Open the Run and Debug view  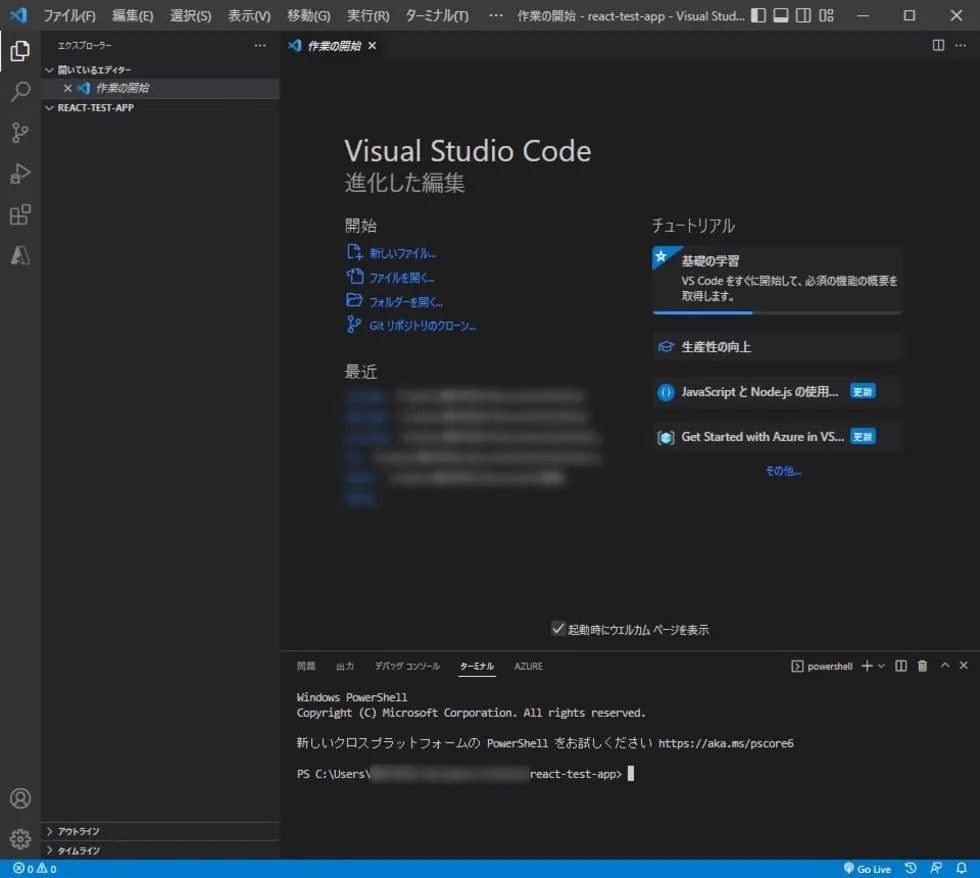point(20,174)
